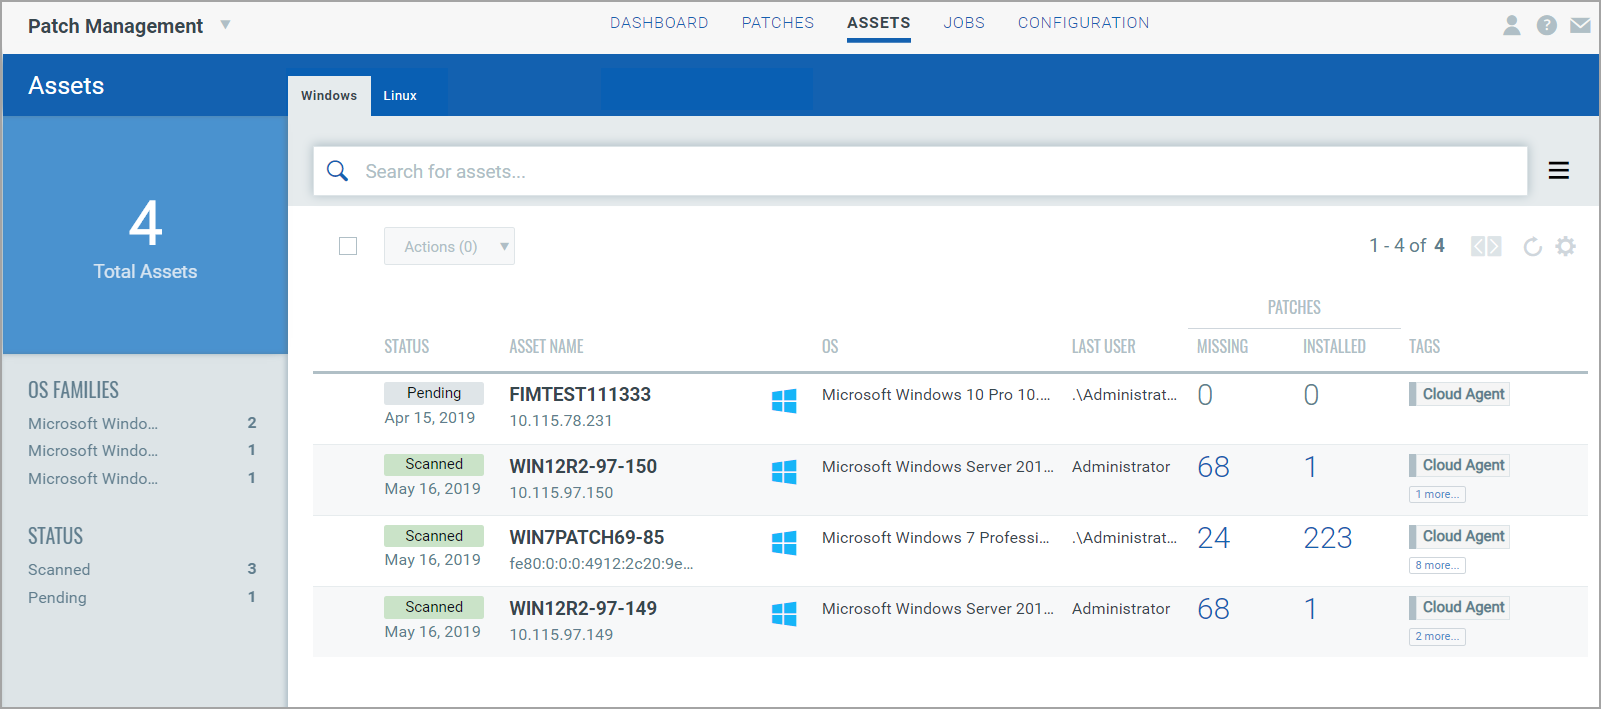Switch to the Linux assets tab
This screenshot has width=1601, height=709.
tap(400, 96)
